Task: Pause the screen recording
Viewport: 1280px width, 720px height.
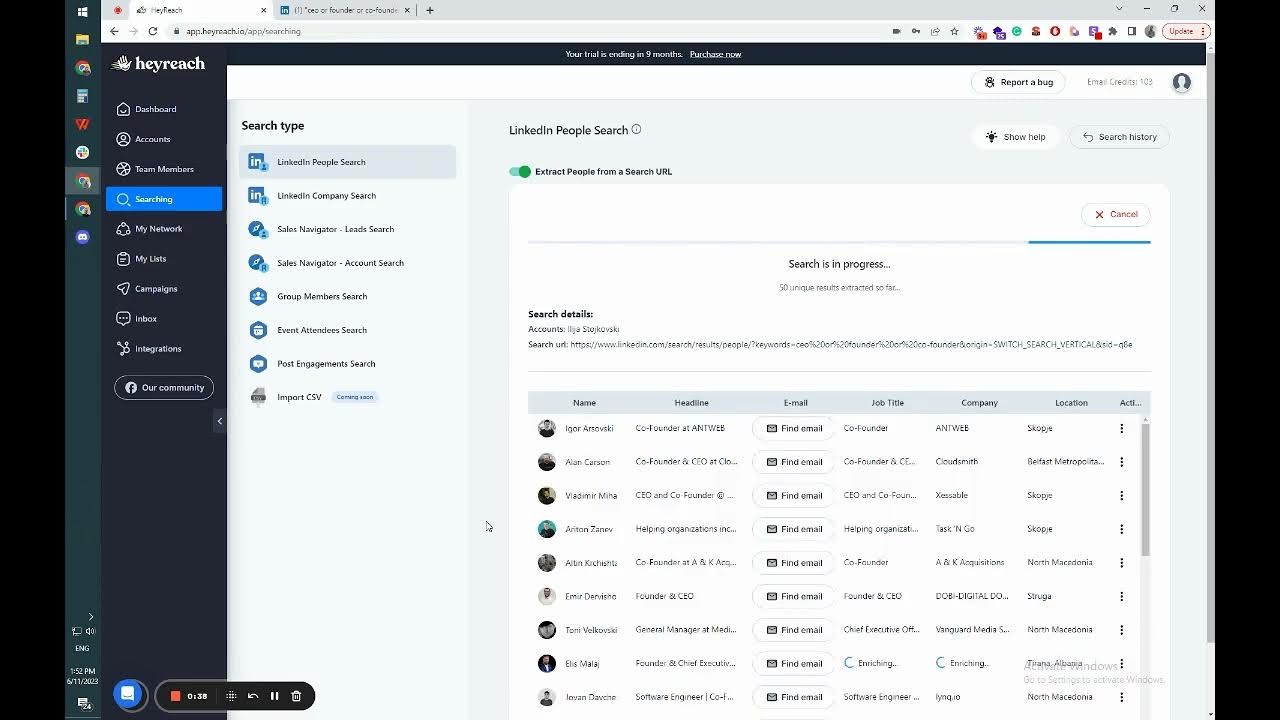Action: (x=274, y=696)
